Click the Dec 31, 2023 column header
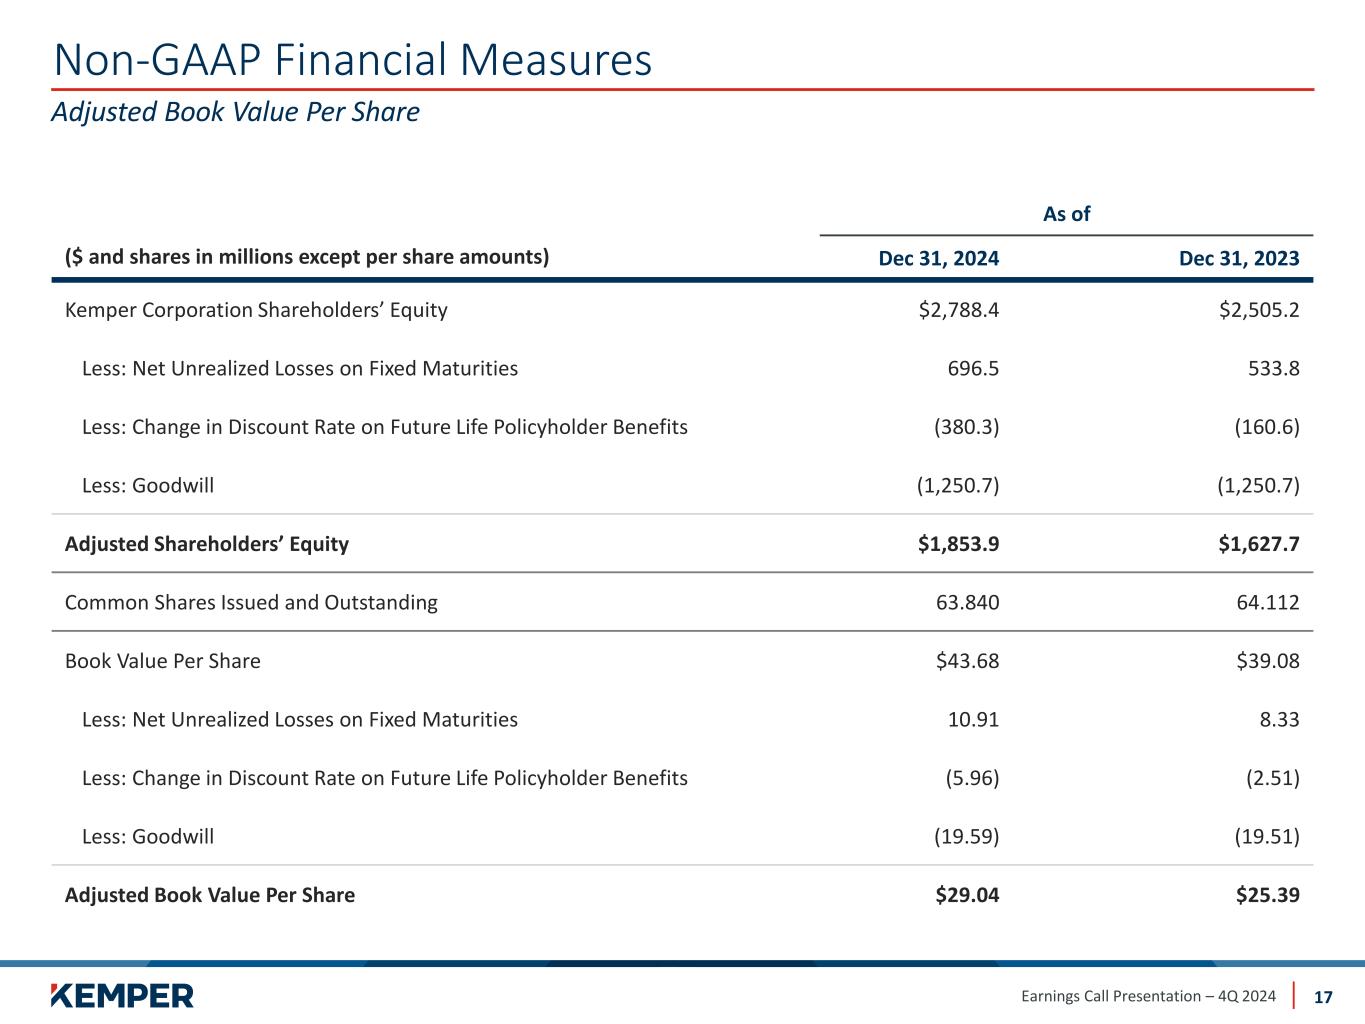 coord(1239,259)
